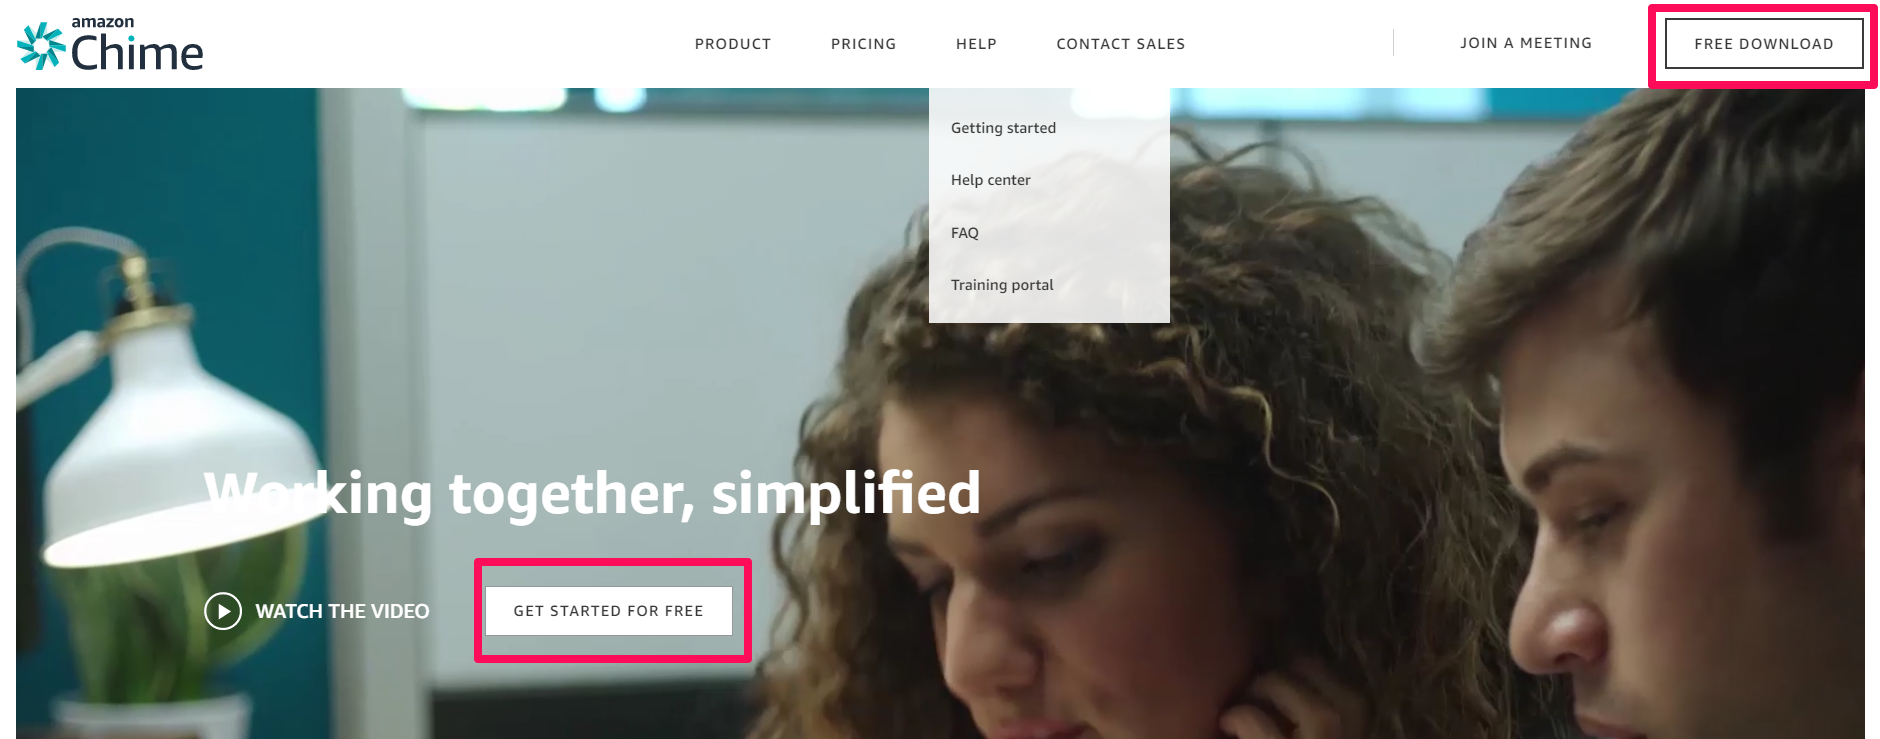1880x739 pixels.
Task: Click the Watch the Video text link
Action: click(342, 611)
